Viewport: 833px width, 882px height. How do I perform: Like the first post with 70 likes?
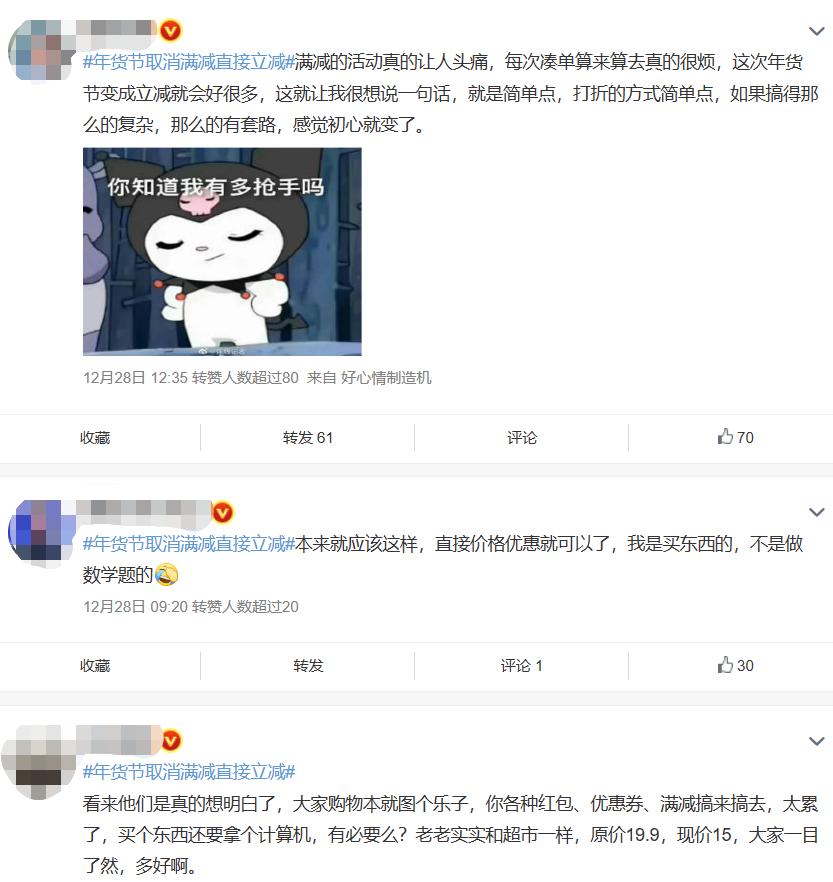click(735, 437)
